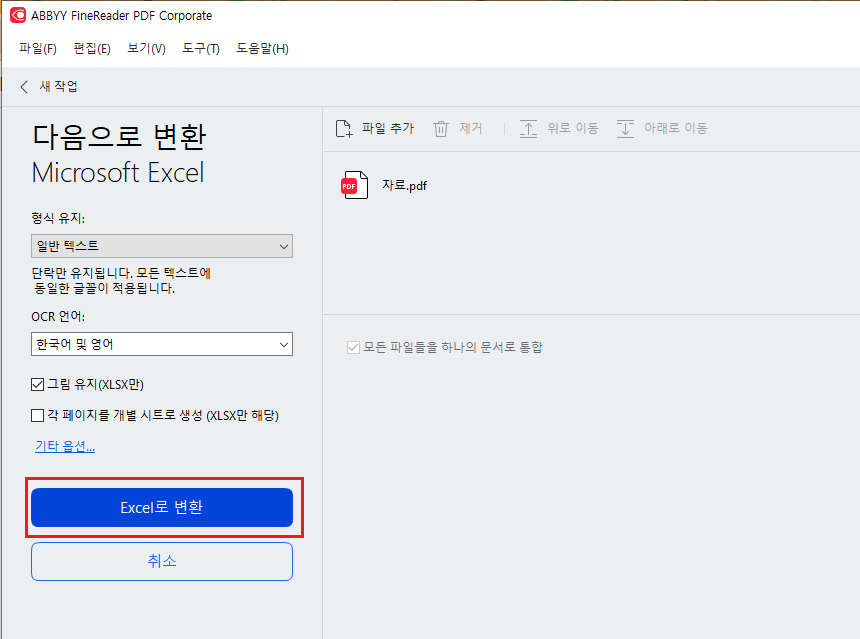Open the 기타 옵션... link
Image resolution: width=860 pixels, height=639 pixels.
(65, 446)
